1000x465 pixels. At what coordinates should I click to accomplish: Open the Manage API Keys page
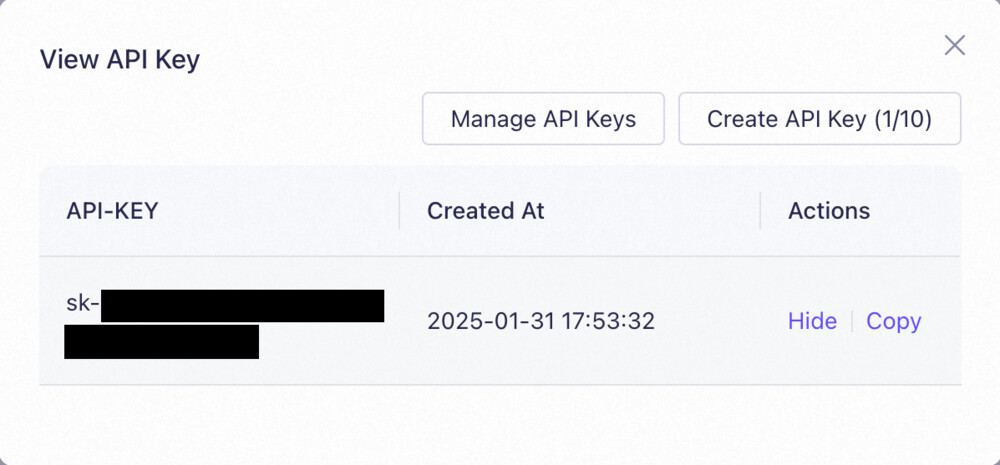543,119
